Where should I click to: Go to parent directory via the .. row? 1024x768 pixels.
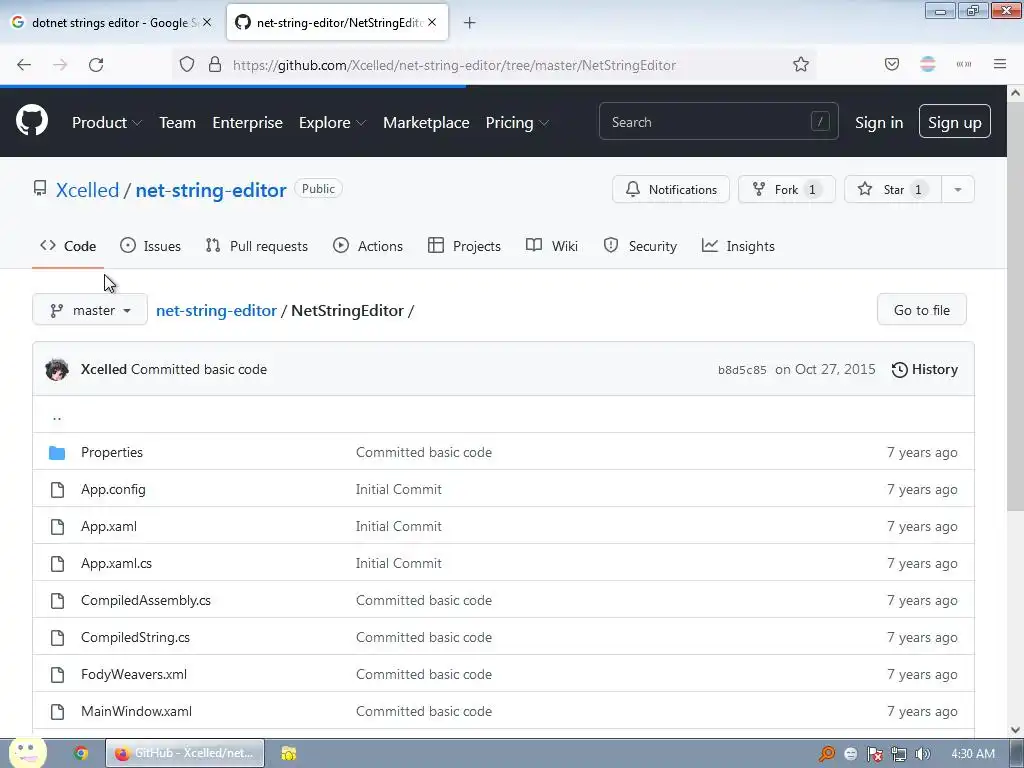pyautogui.click(x=57, y=416)
